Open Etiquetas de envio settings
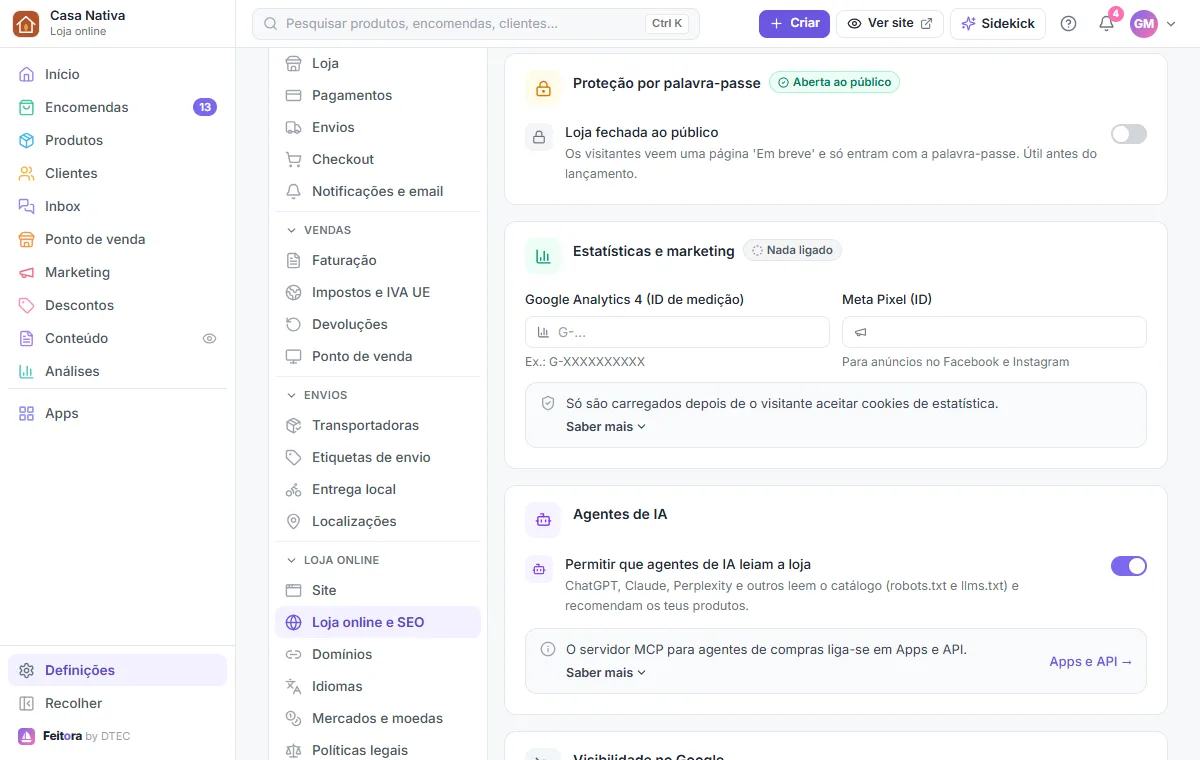1200x760 pixels. (378, 457)
